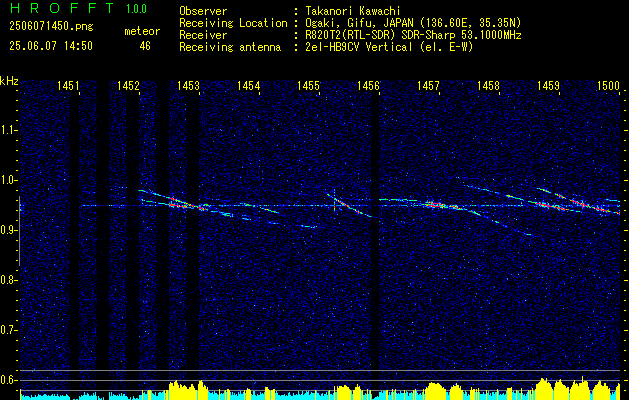
Task: Click the Receiver label
Action: (x=203, y=35)
